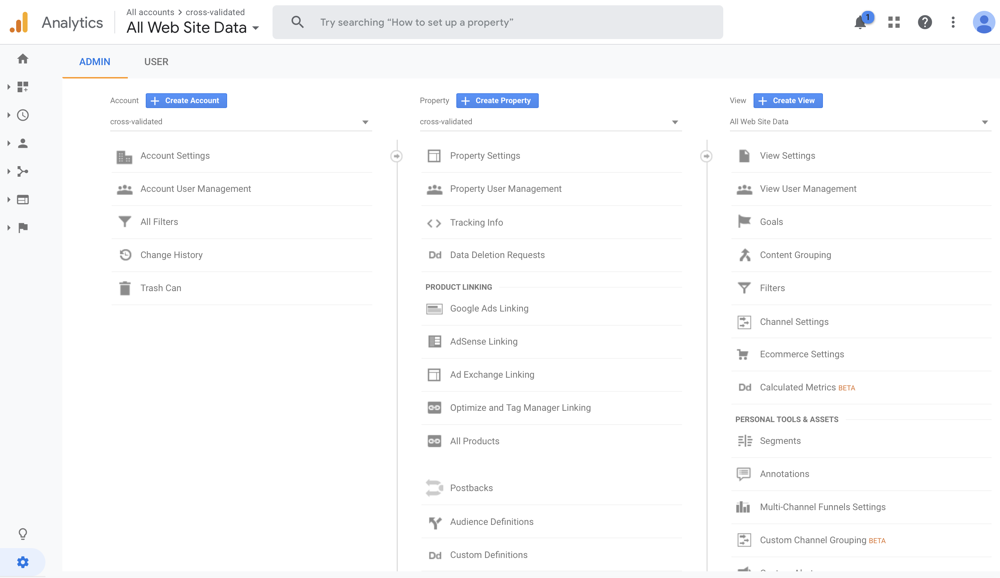Viewport: 1000px width, 578px height.
Task: Click the Discover lightbulb icon
Action: (x=23, y=534)
